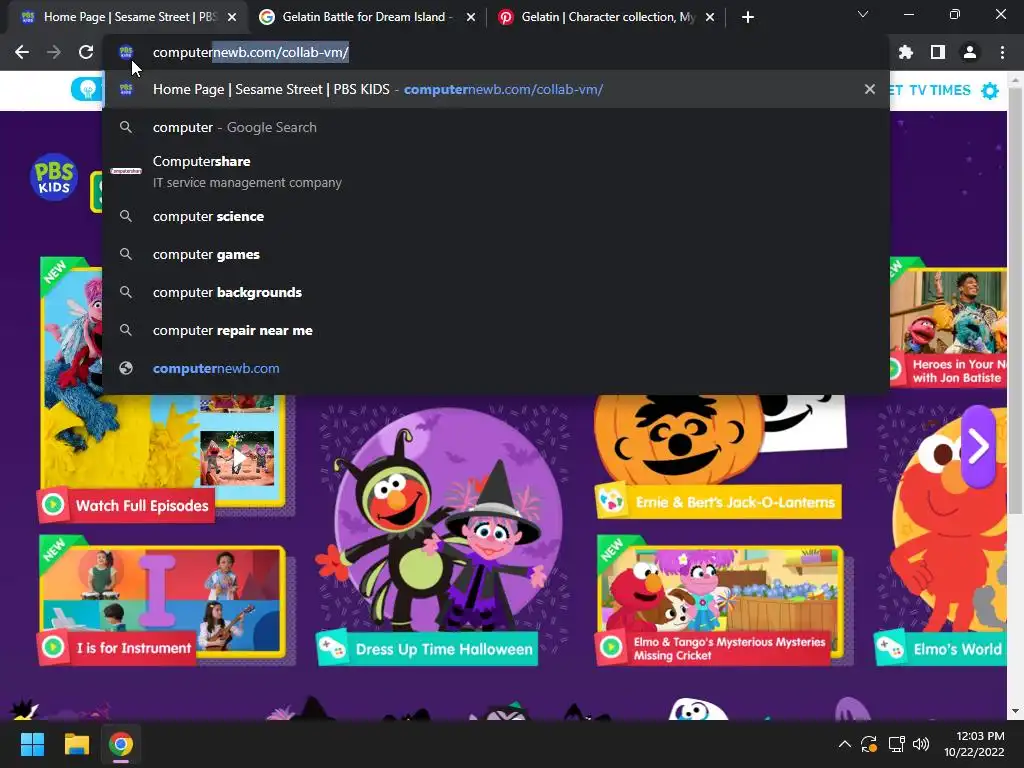Open the Chrome profile avatar icon
Image resolution: width=1024 pixels, height=768 pixels.
970,52
